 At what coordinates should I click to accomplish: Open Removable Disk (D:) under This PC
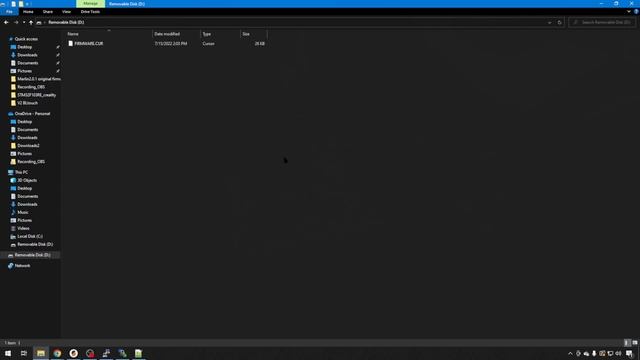(x=35, y=244)
